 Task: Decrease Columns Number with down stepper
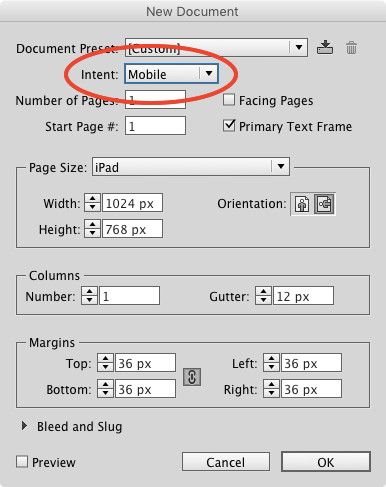pyautogui.click(x=89, y=300)
